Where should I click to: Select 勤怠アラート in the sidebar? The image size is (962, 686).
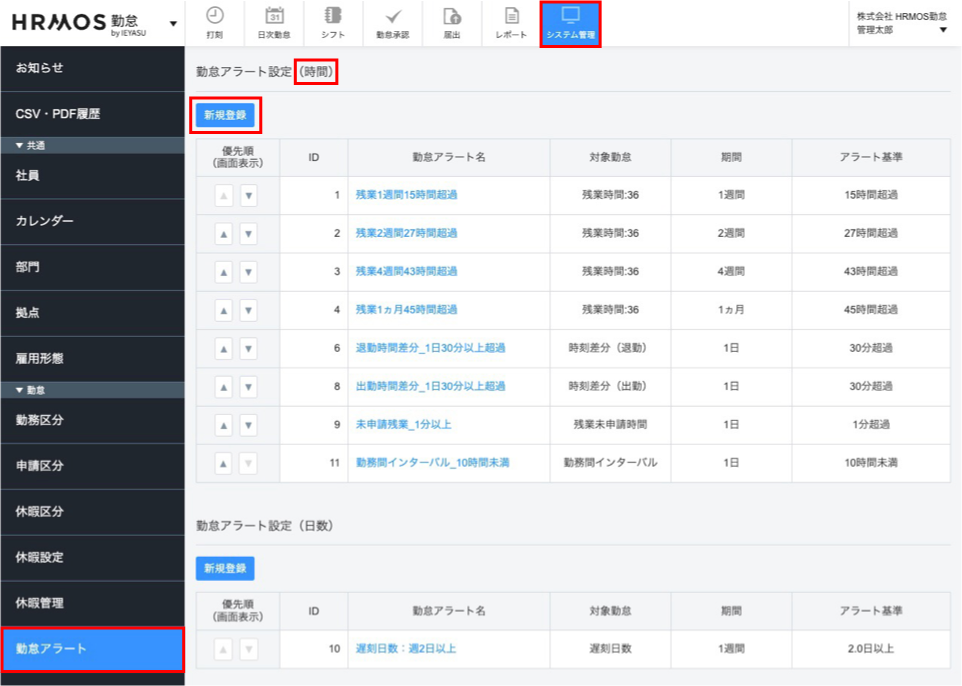(92, 649)
